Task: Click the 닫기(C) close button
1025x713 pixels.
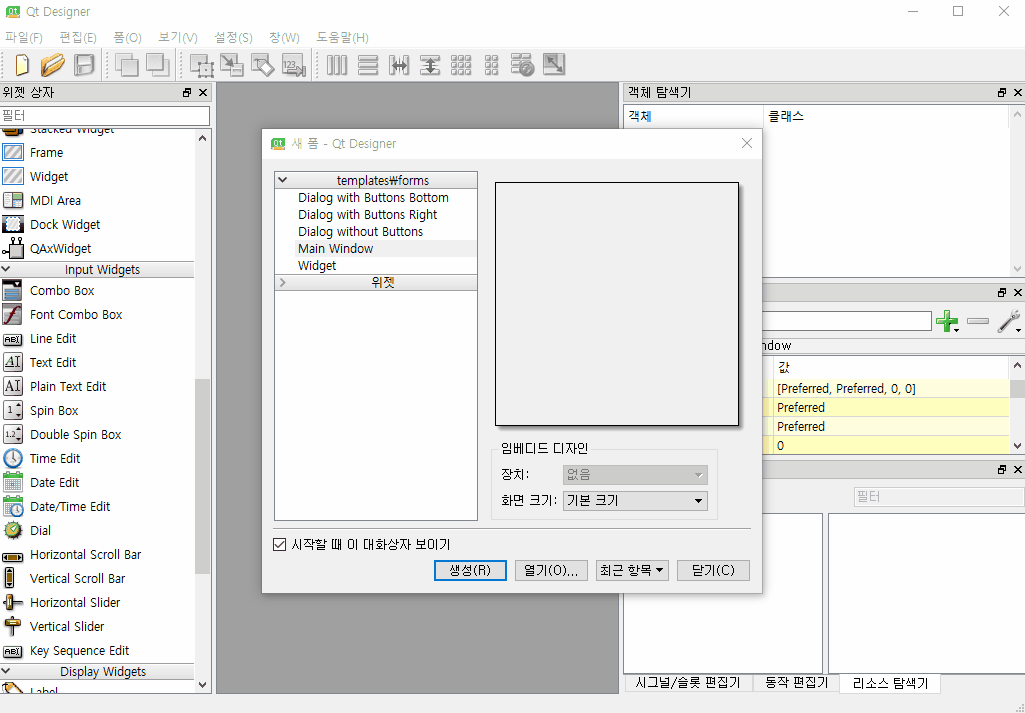Action: pyautogui.click(x=713, y=571)
